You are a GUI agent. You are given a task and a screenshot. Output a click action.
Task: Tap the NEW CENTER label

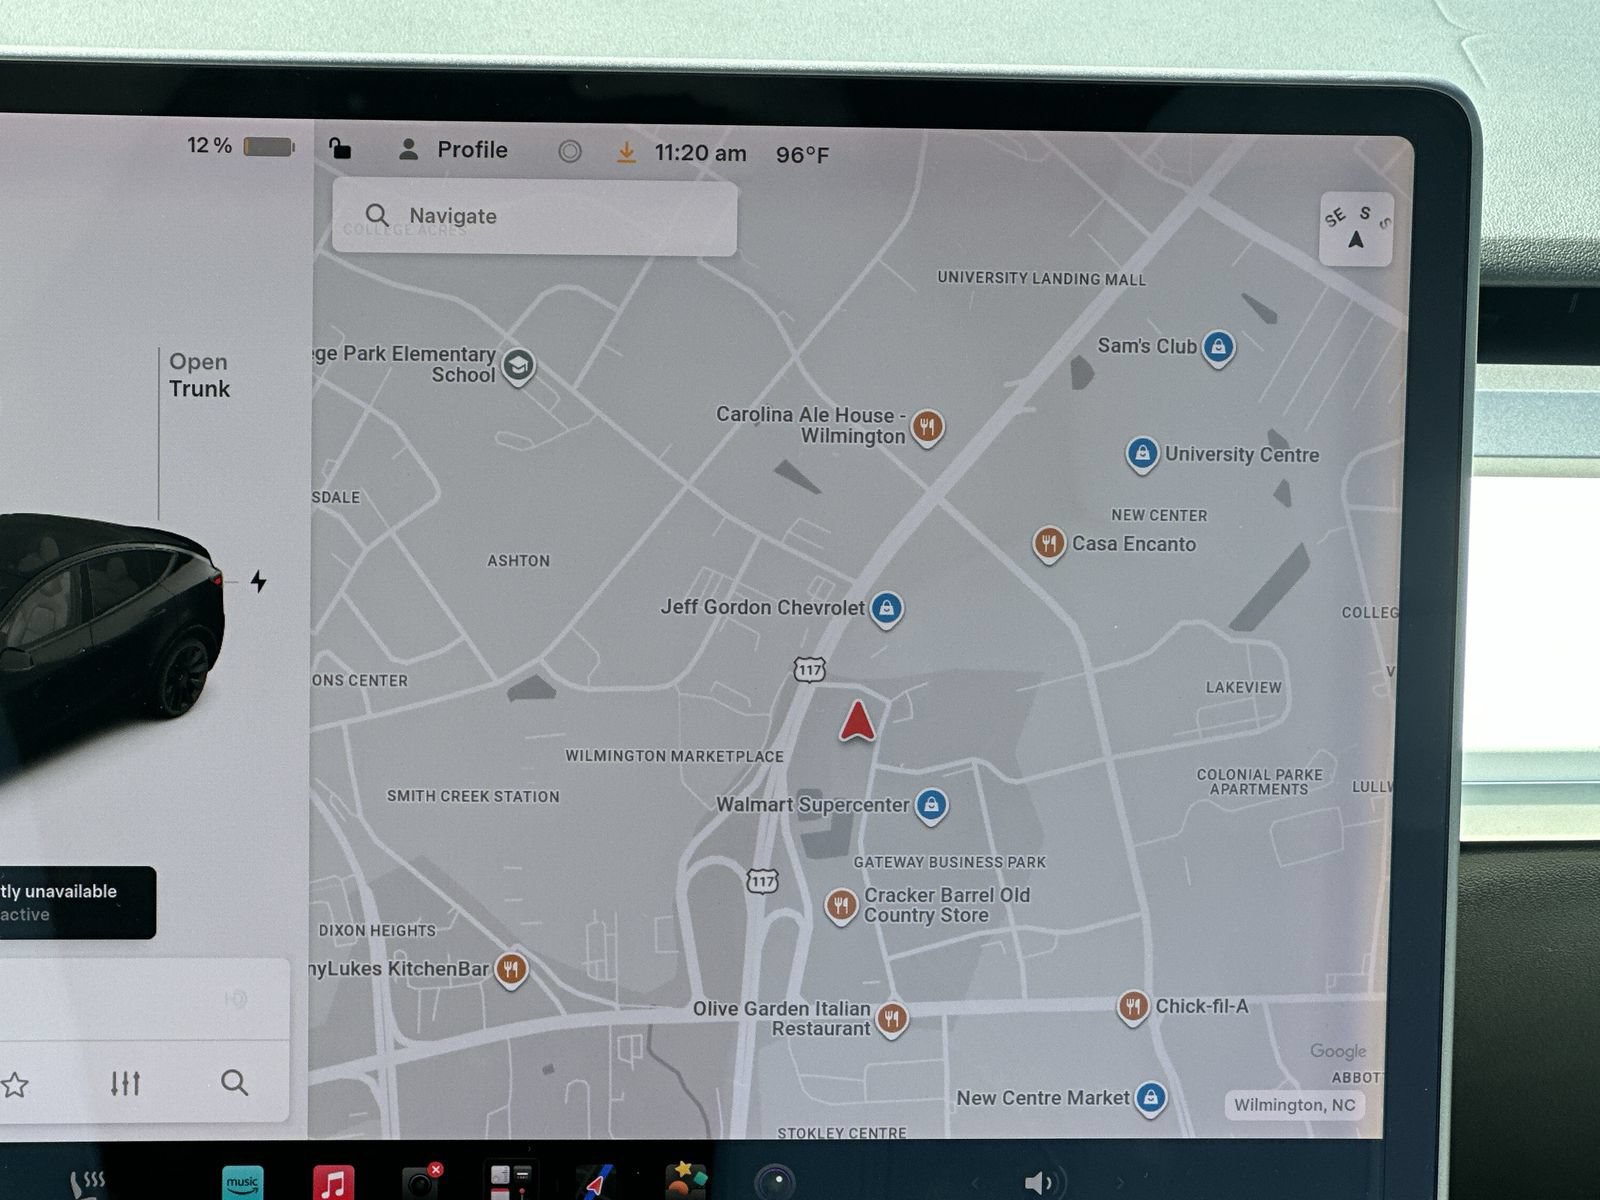point(1159,515)
